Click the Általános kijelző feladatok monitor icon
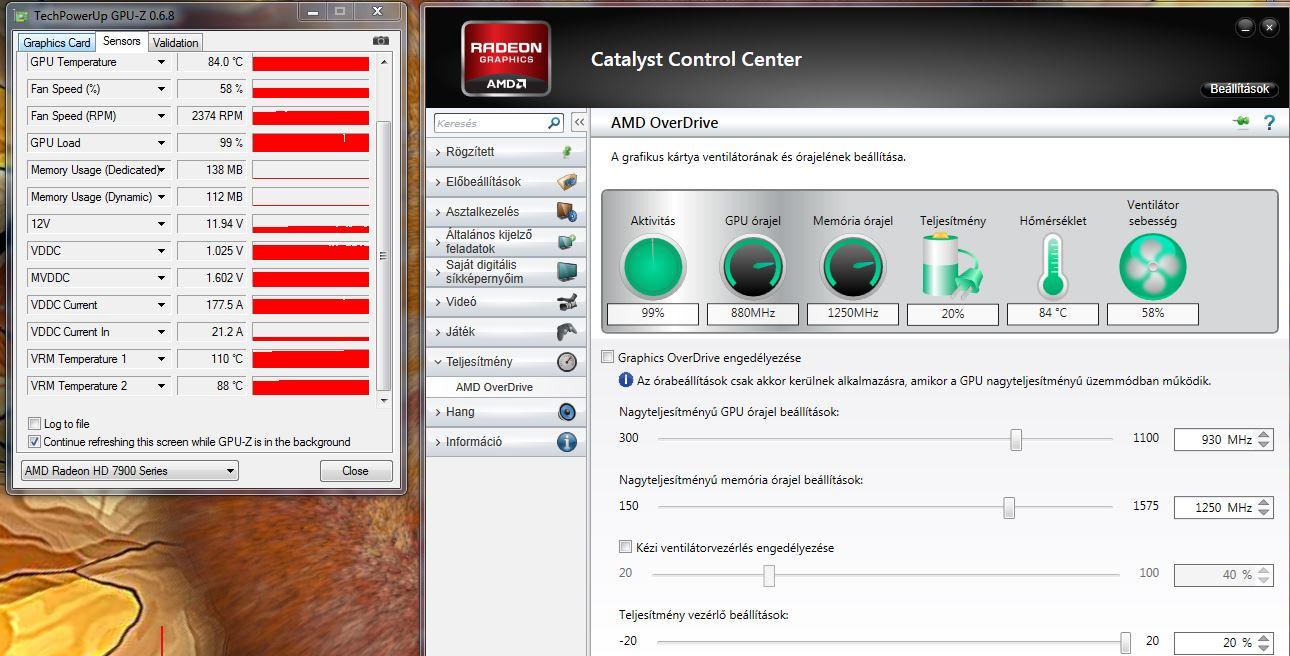 click(x=567, y=242)
